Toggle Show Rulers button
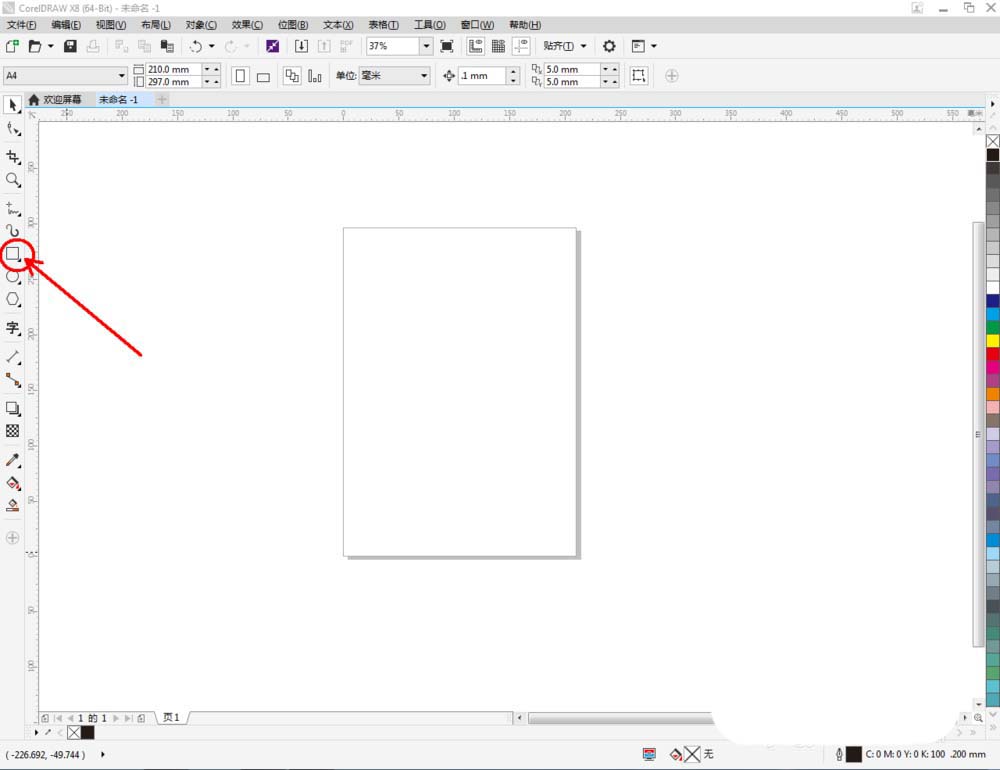This screenshot has width=1000, height=770. 476,46
